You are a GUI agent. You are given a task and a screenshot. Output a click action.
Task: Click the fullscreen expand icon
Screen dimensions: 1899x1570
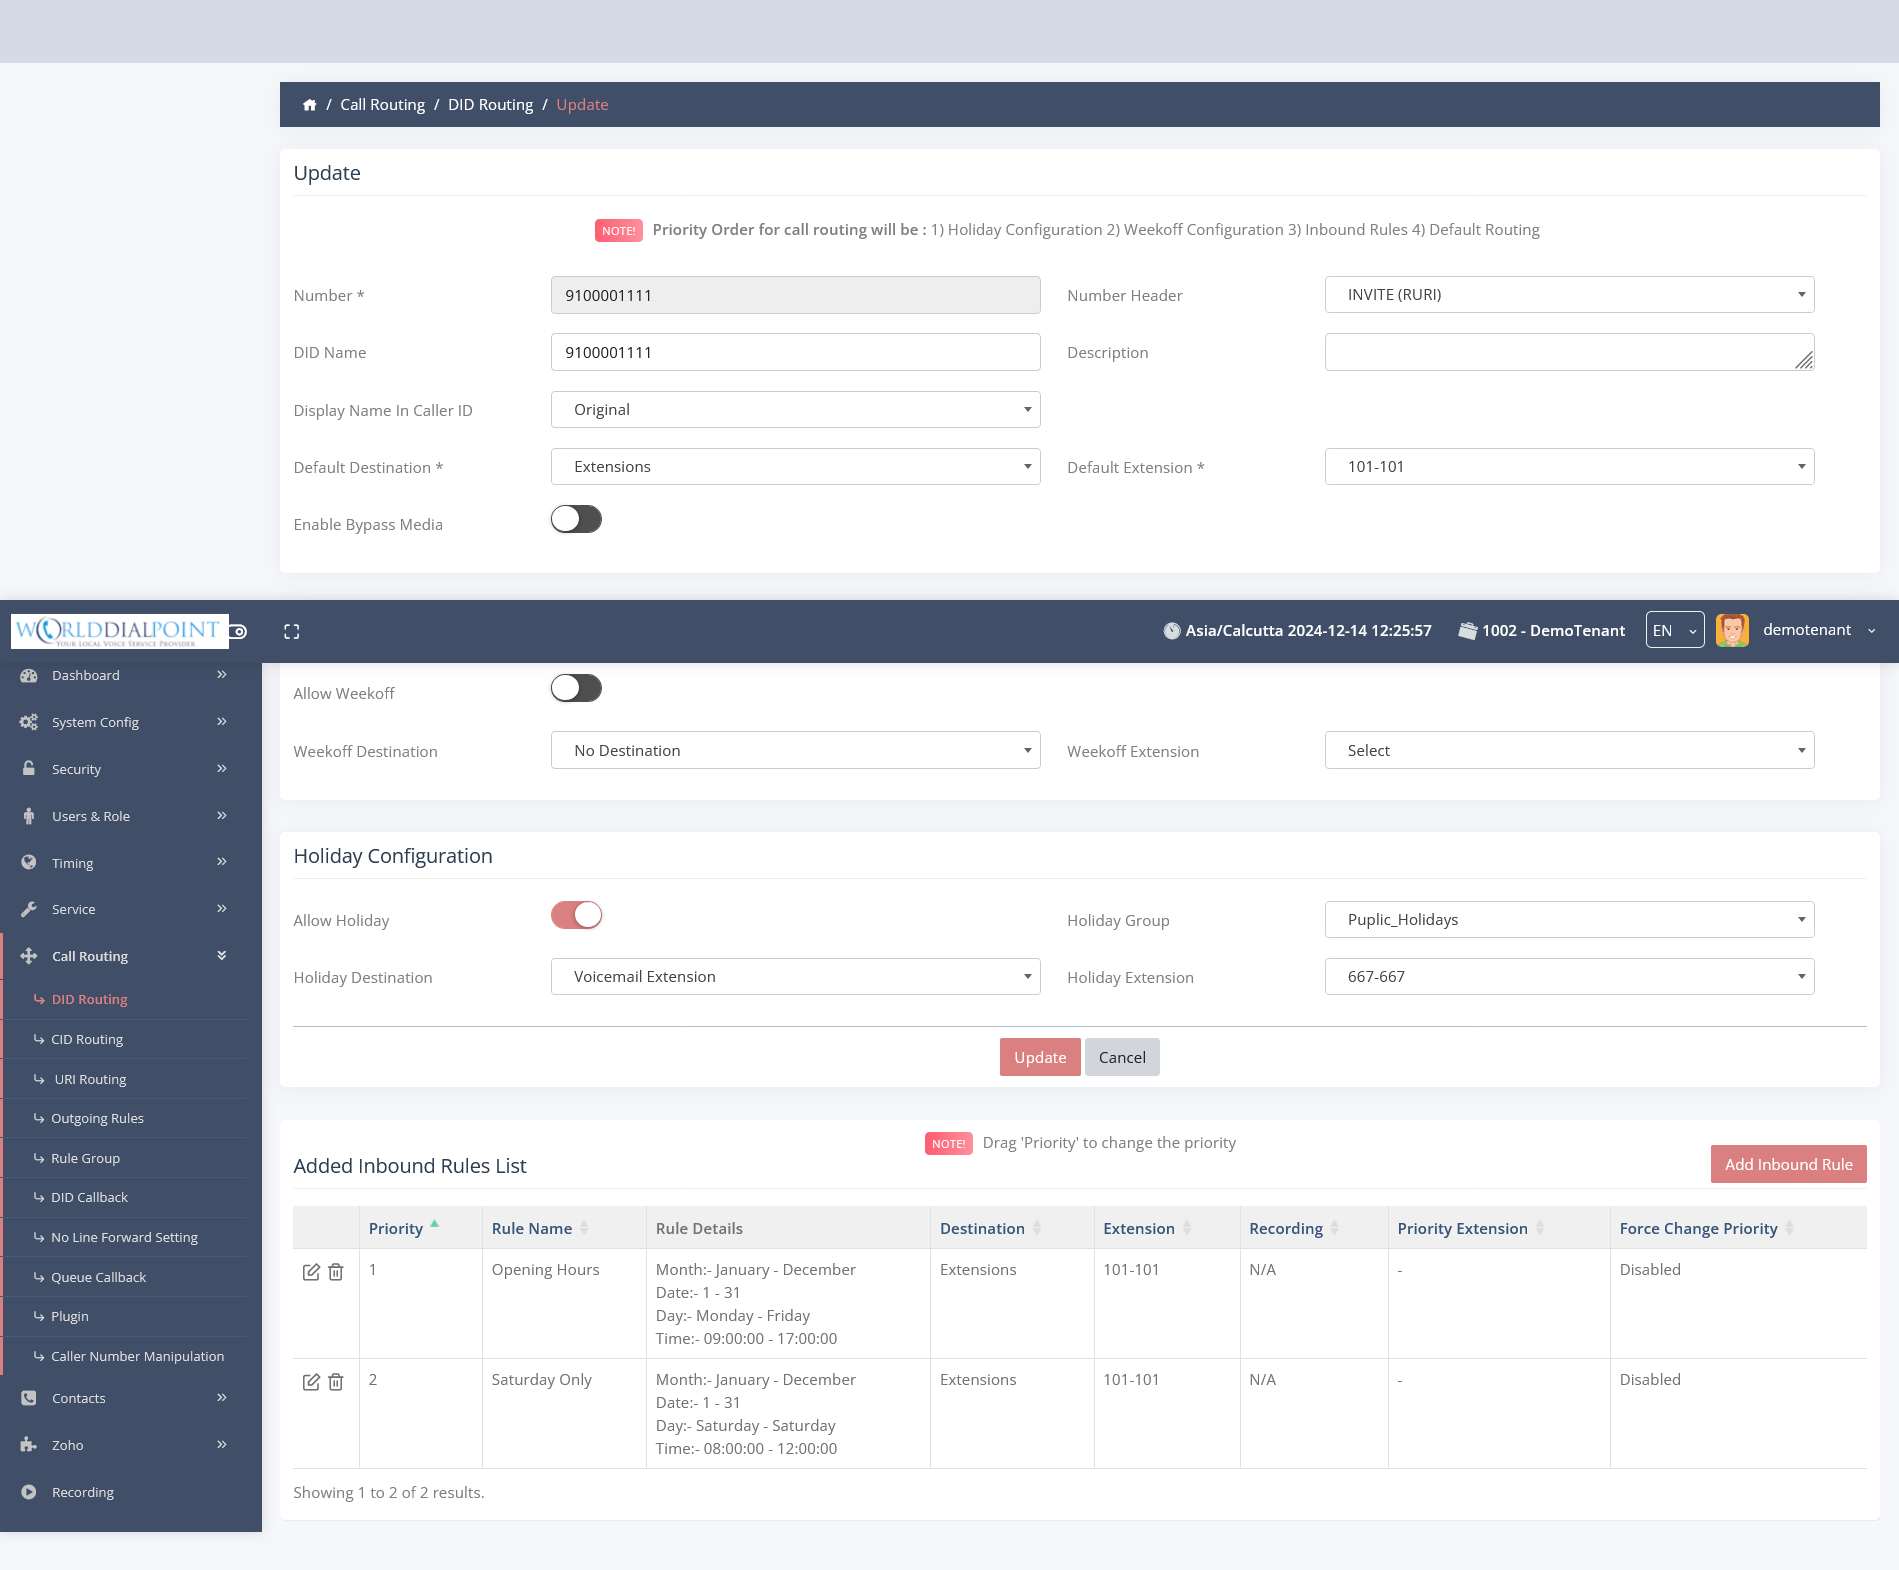pyautogui.click(x=292, y=631)
